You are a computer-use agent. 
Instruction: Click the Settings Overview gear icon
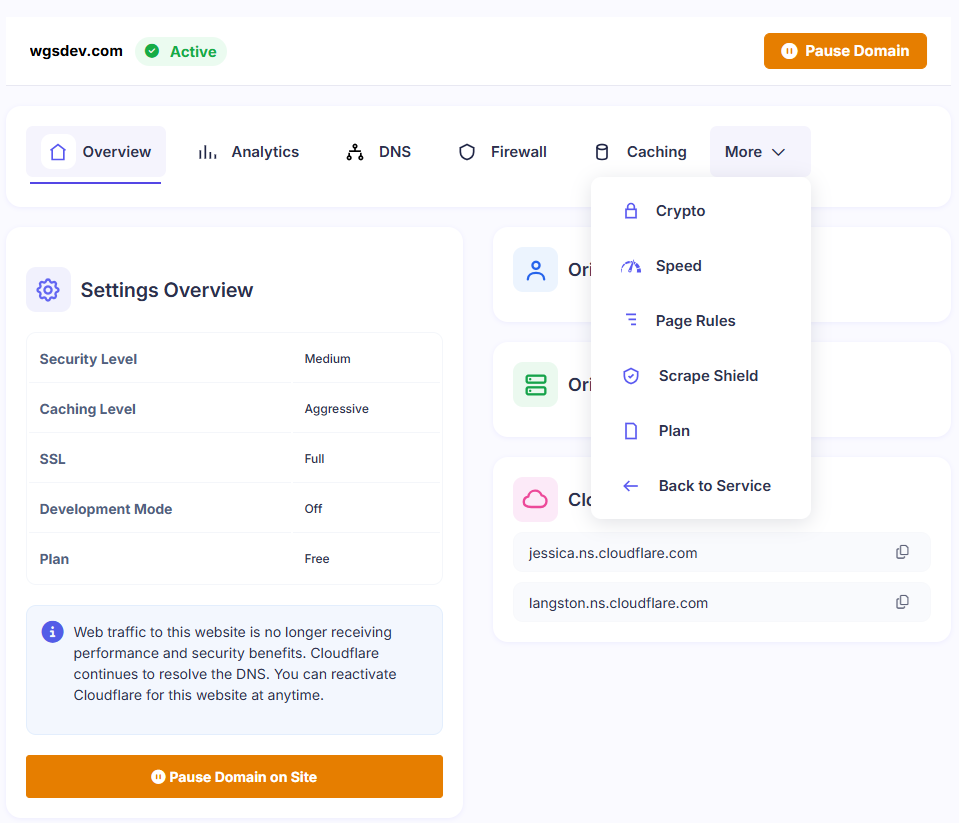(48, 290)
